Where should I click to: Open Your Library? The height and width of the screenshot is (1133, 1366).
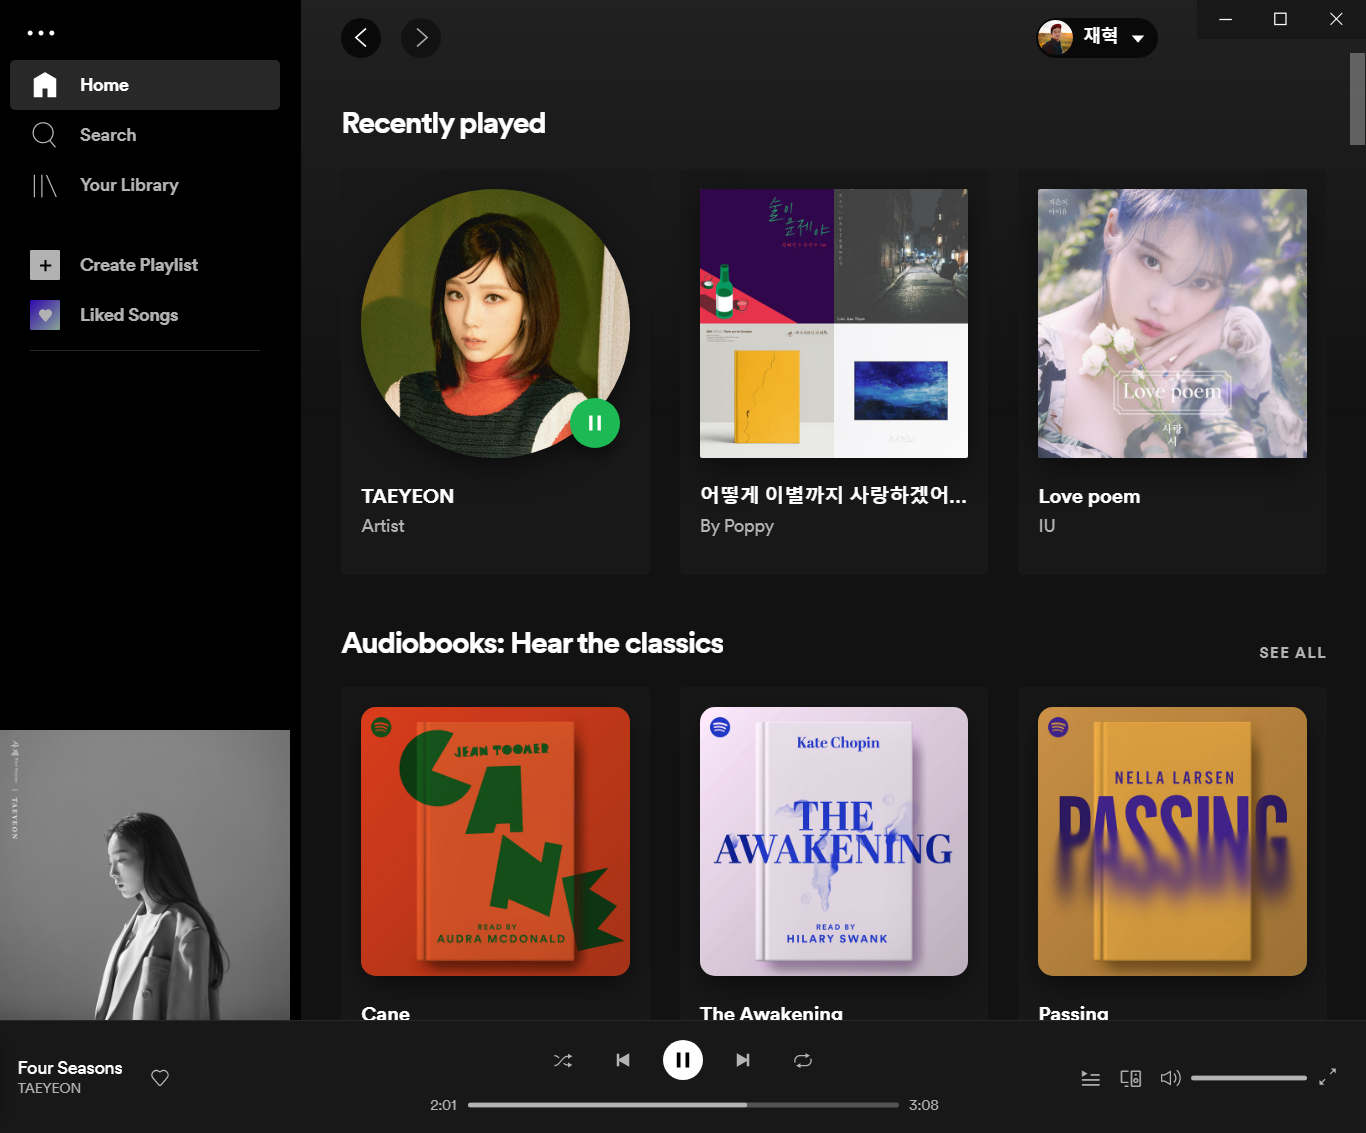click(x=145, y=185)
